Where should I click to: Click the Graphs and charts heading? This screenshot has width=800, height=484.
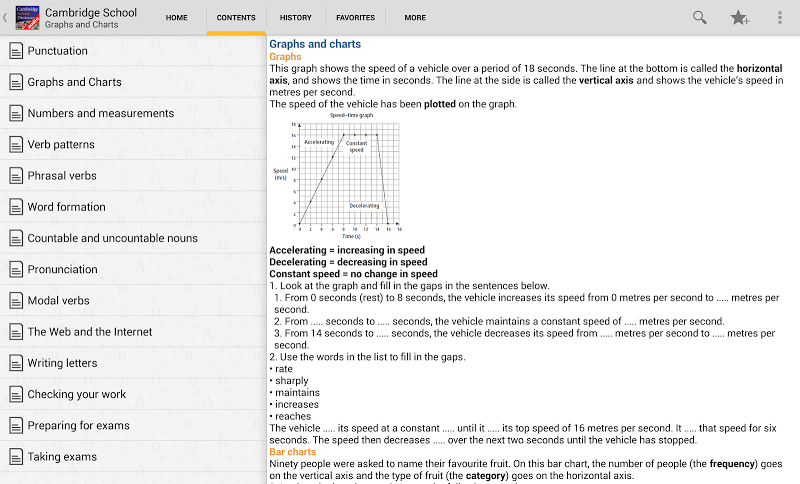pos(315,44)
